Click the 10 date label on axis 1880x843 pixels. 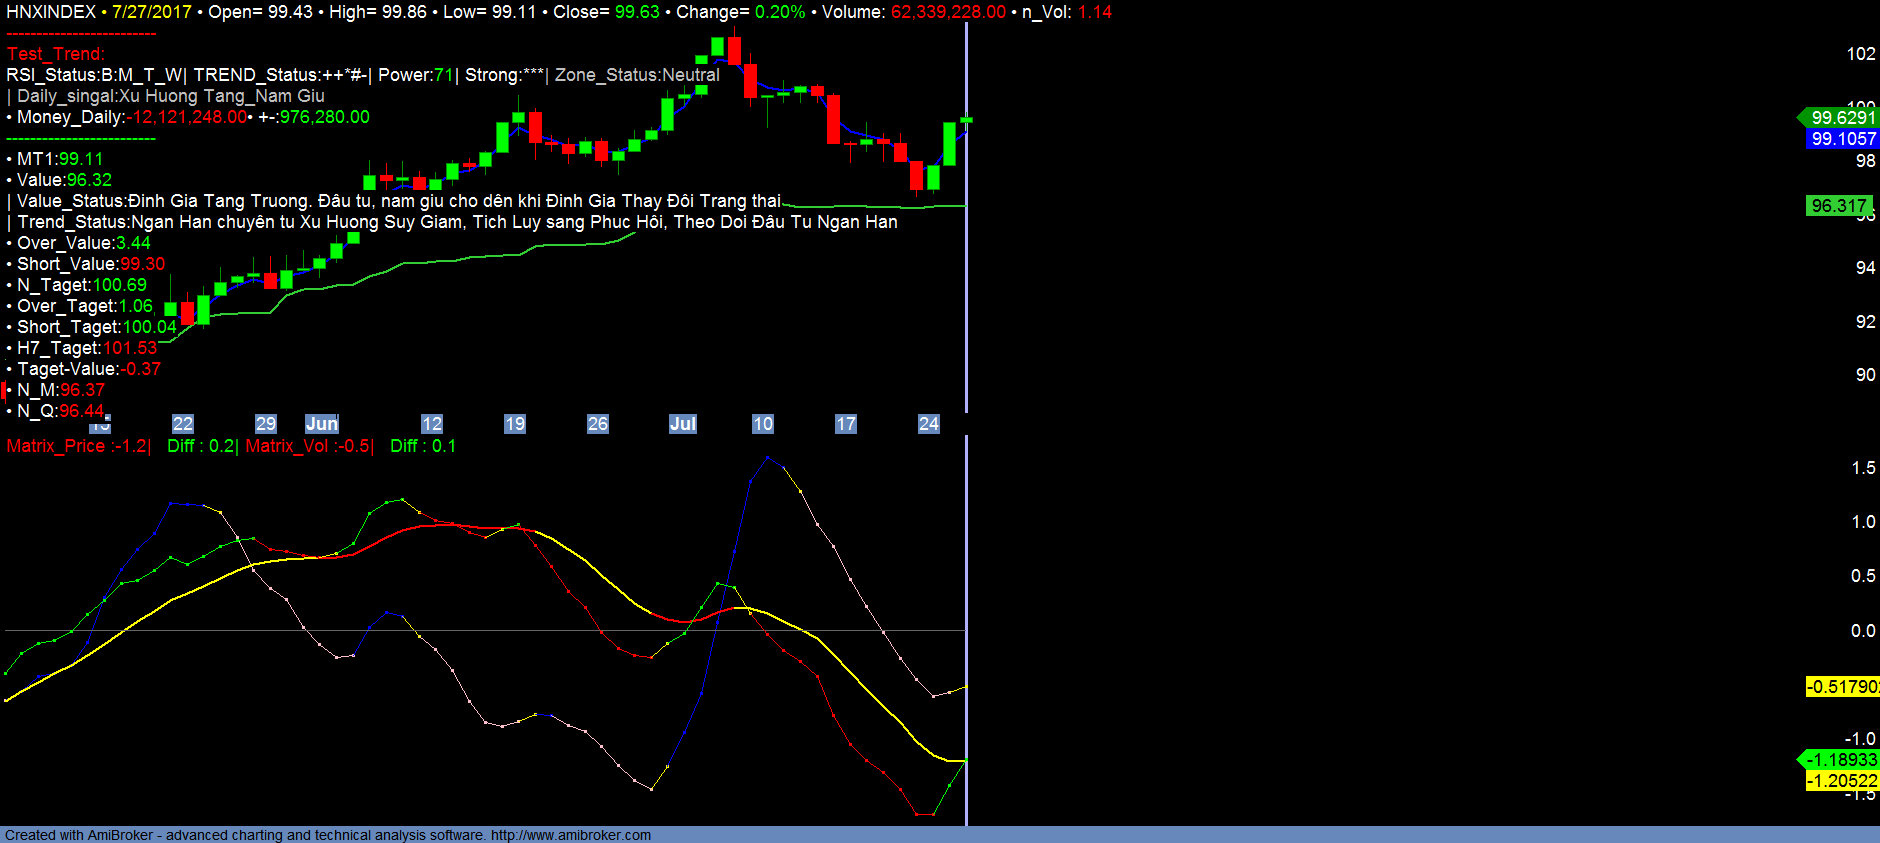763,424
